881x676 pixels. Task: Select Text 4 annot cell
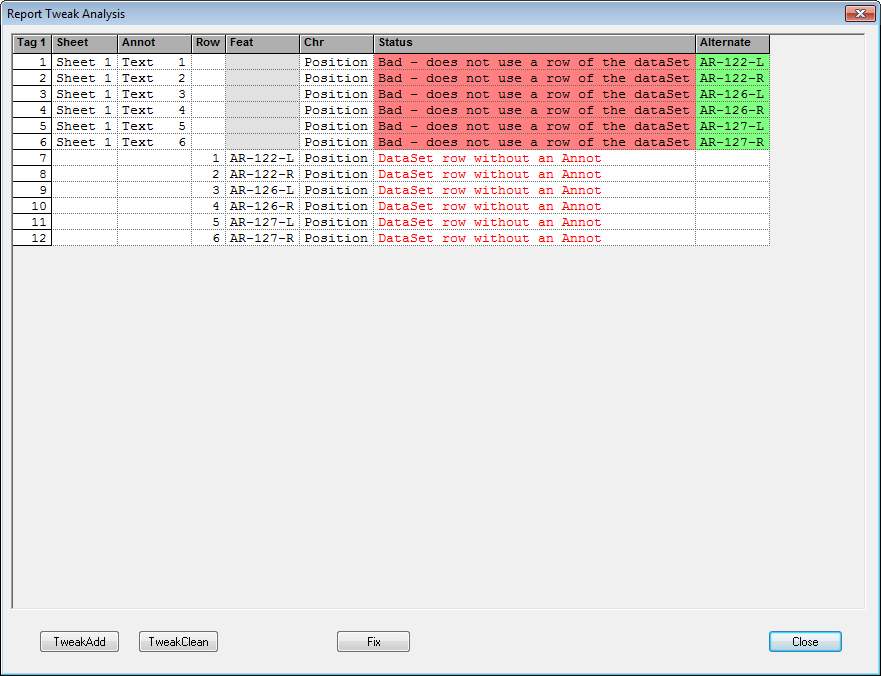(154, 110)
